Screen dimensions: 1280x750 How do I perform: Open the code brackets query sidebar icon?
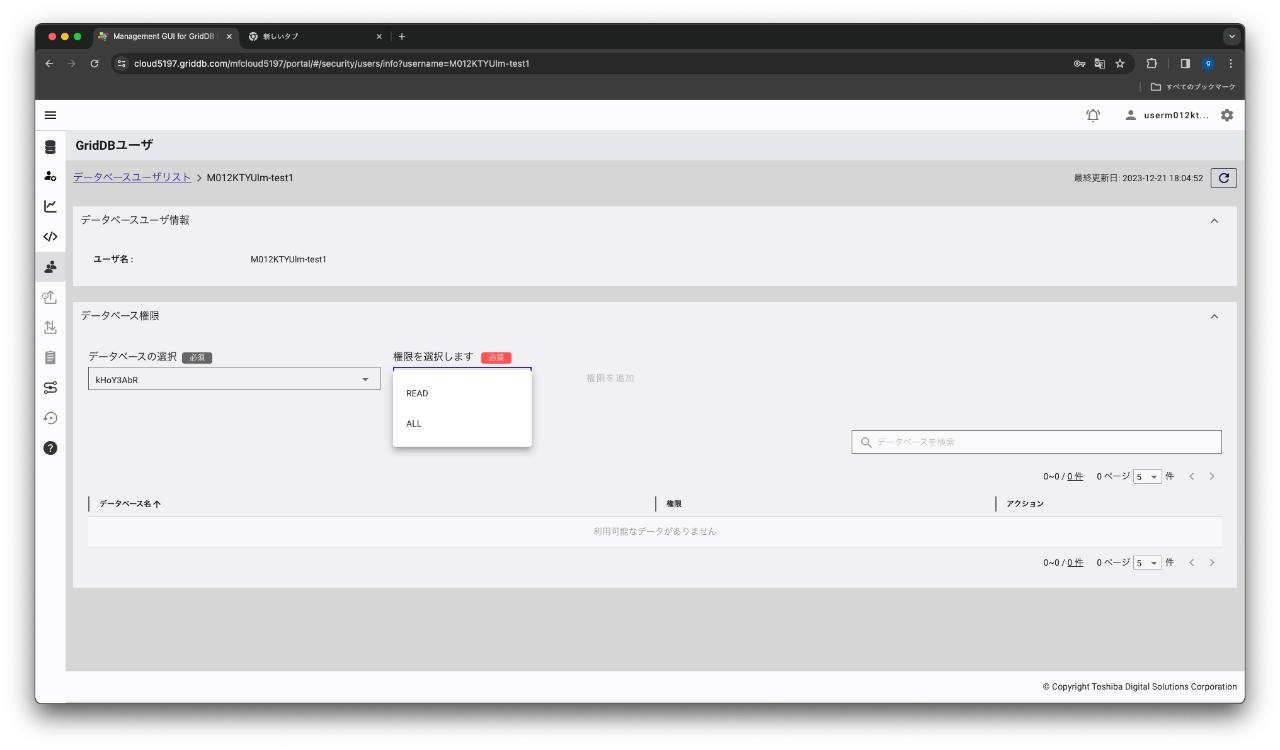point(50,237)
